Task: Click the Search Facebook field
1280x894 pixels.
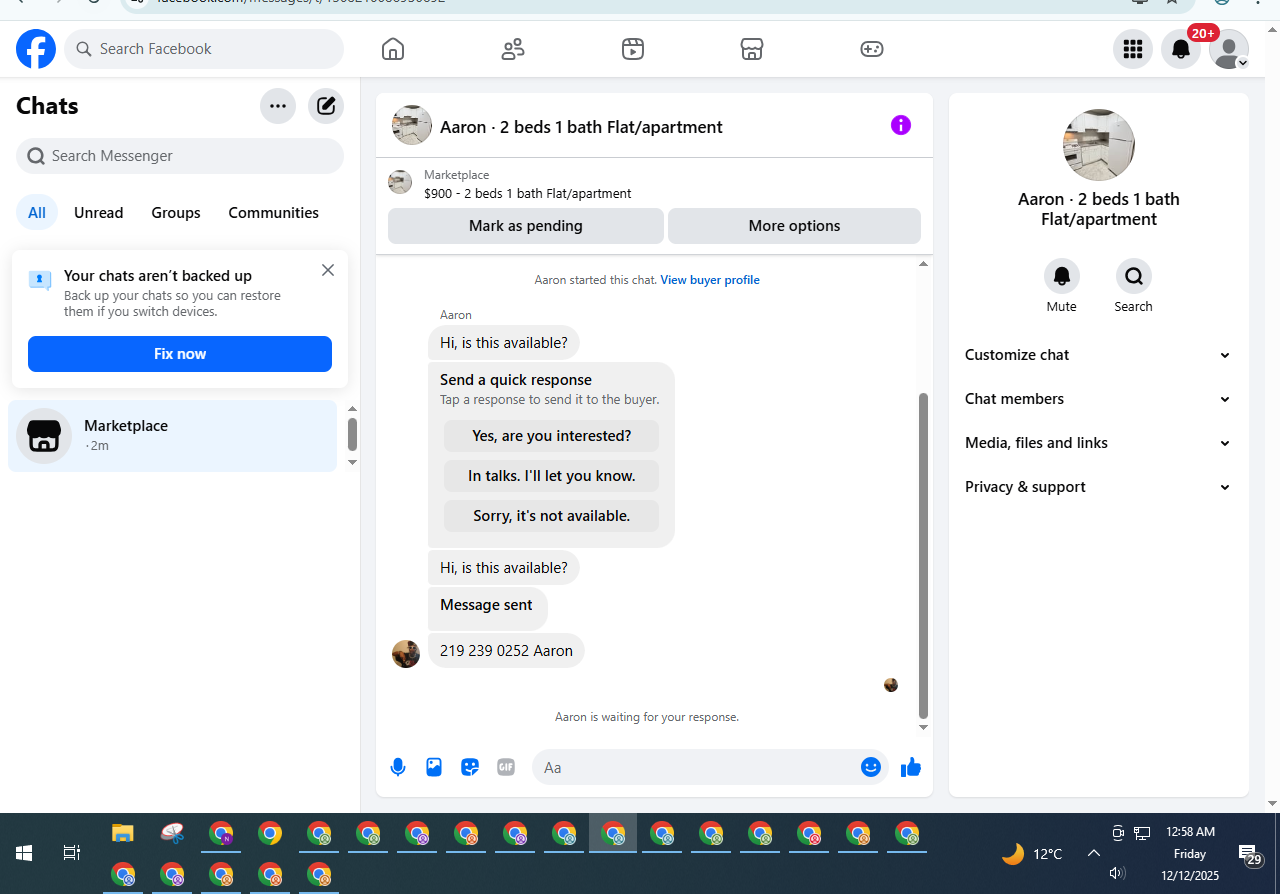Action: coord(204,49)
